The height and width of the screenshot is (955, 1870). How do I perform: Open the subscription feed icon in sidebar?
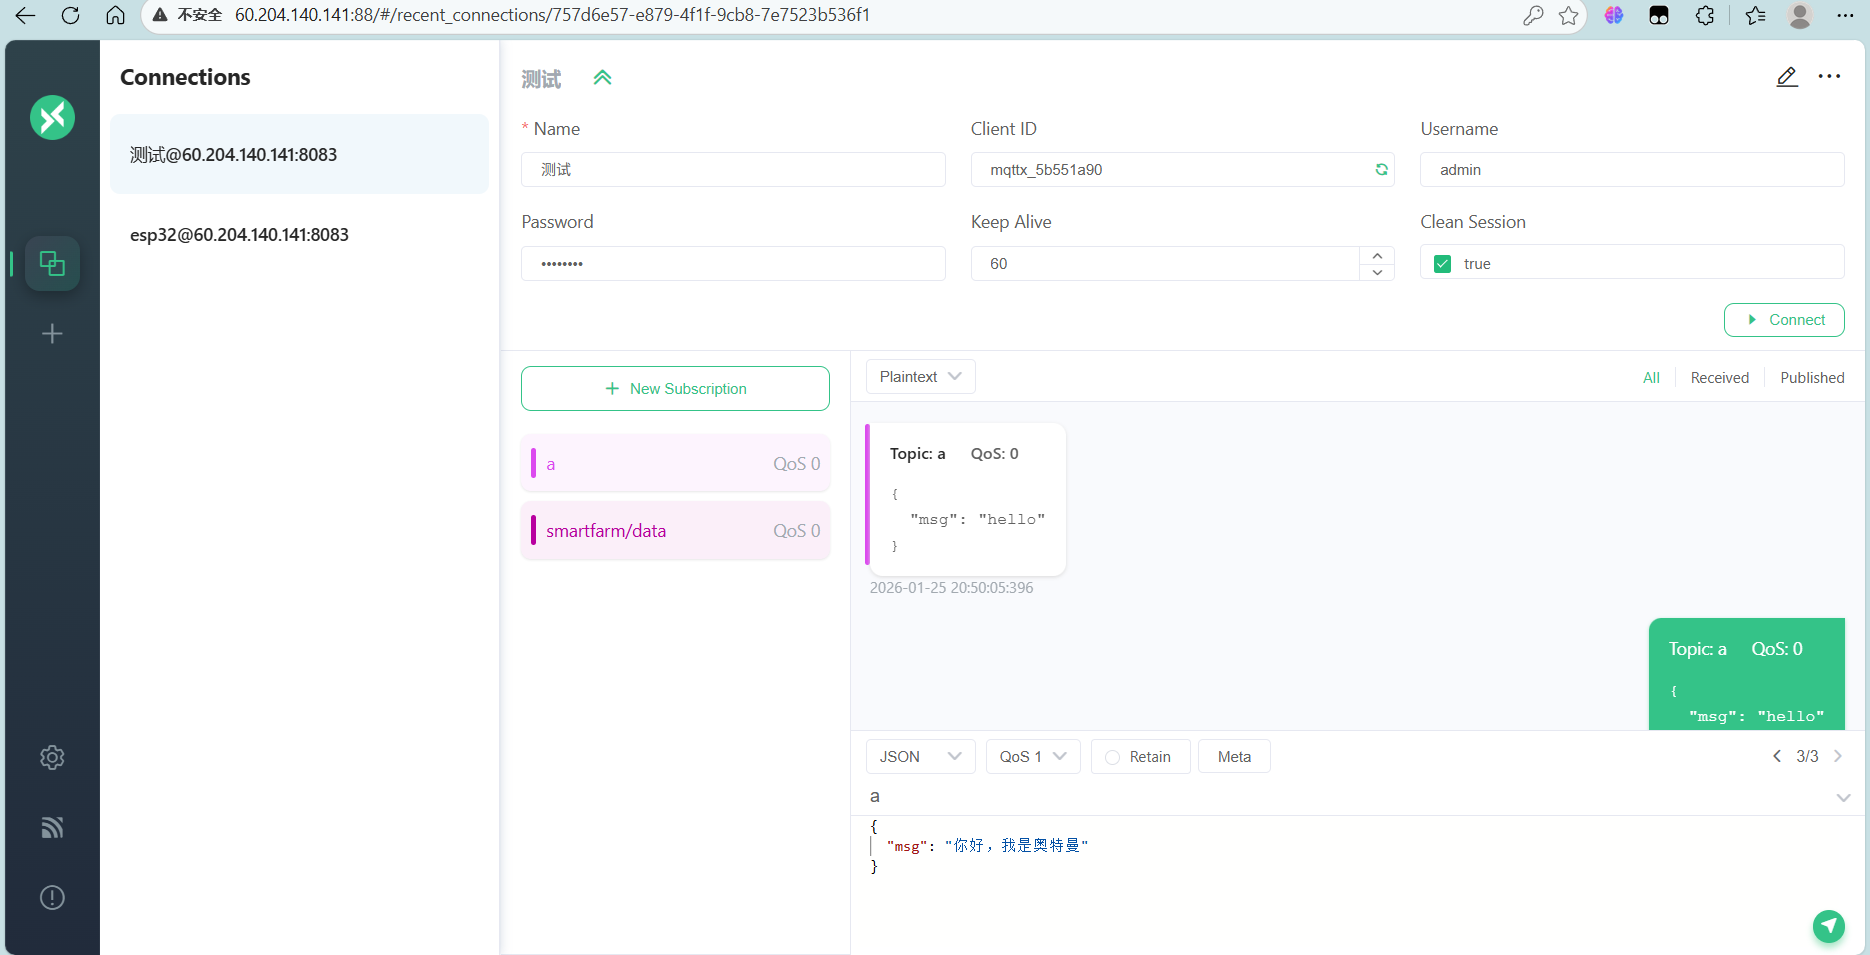pos(52,827)
